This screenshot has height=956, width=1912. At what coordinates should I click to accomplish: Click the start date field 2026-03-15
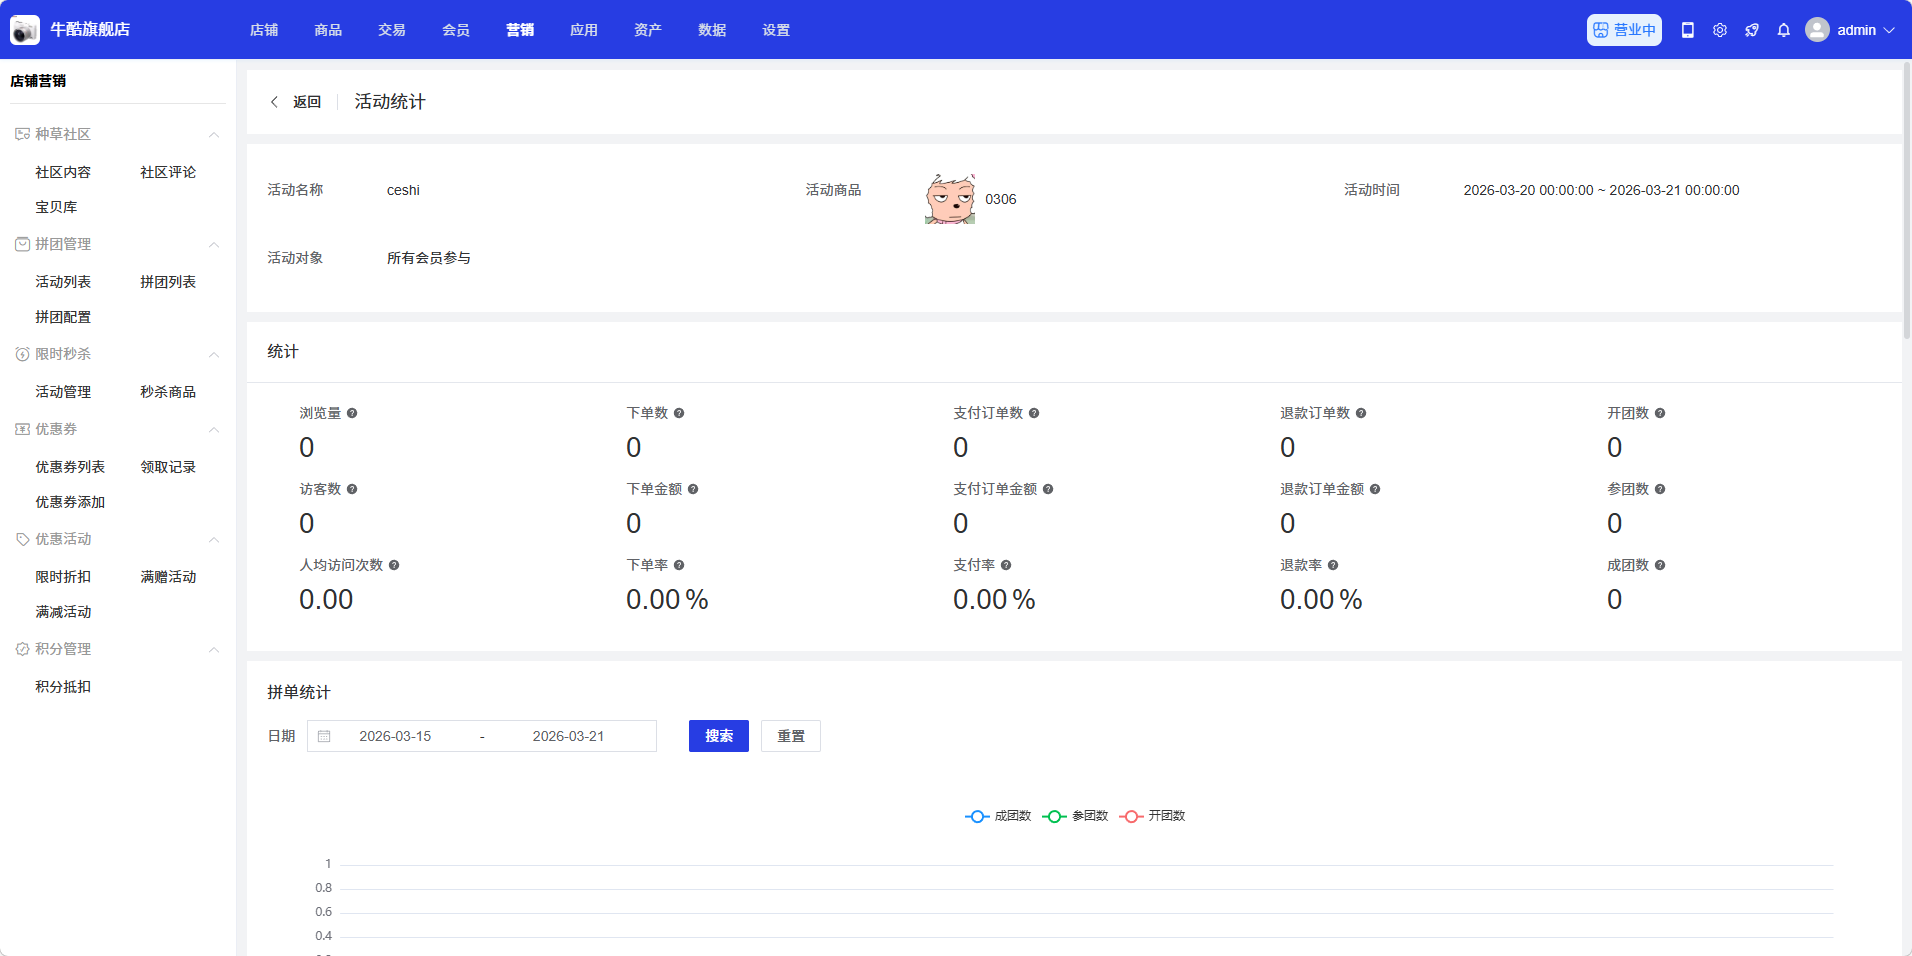395,736
